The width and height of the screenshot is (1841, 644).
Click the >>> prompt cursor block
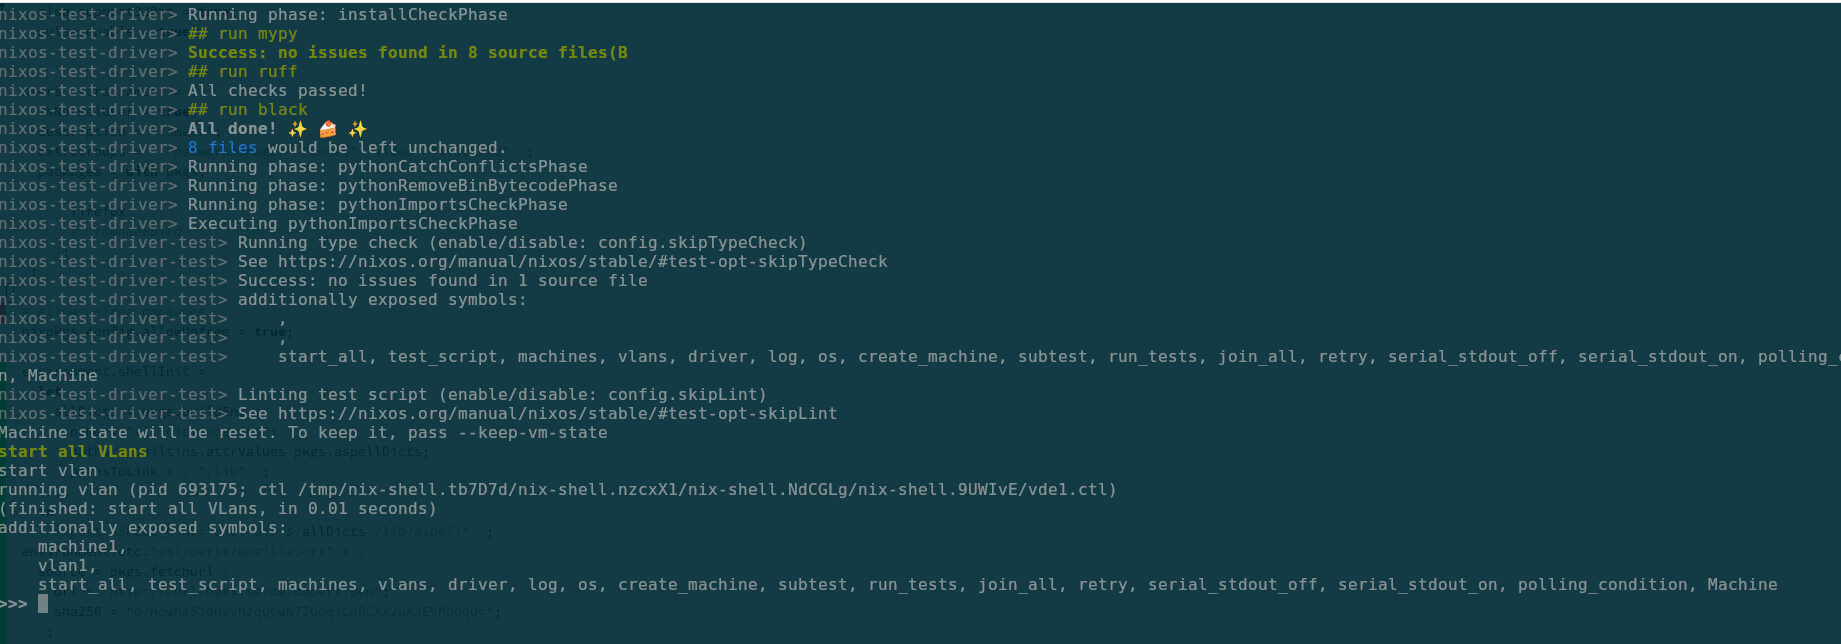pyautogui.click(x=43, y=604)
